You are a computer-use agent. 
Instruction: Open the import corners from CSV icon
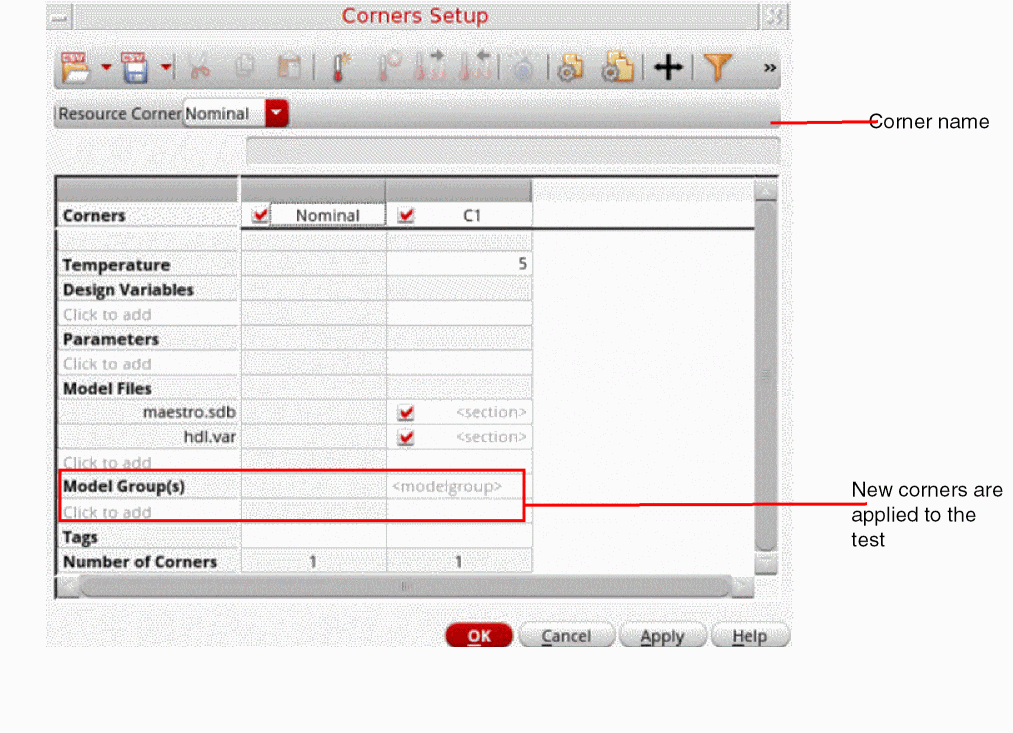(x=75, y=67)
